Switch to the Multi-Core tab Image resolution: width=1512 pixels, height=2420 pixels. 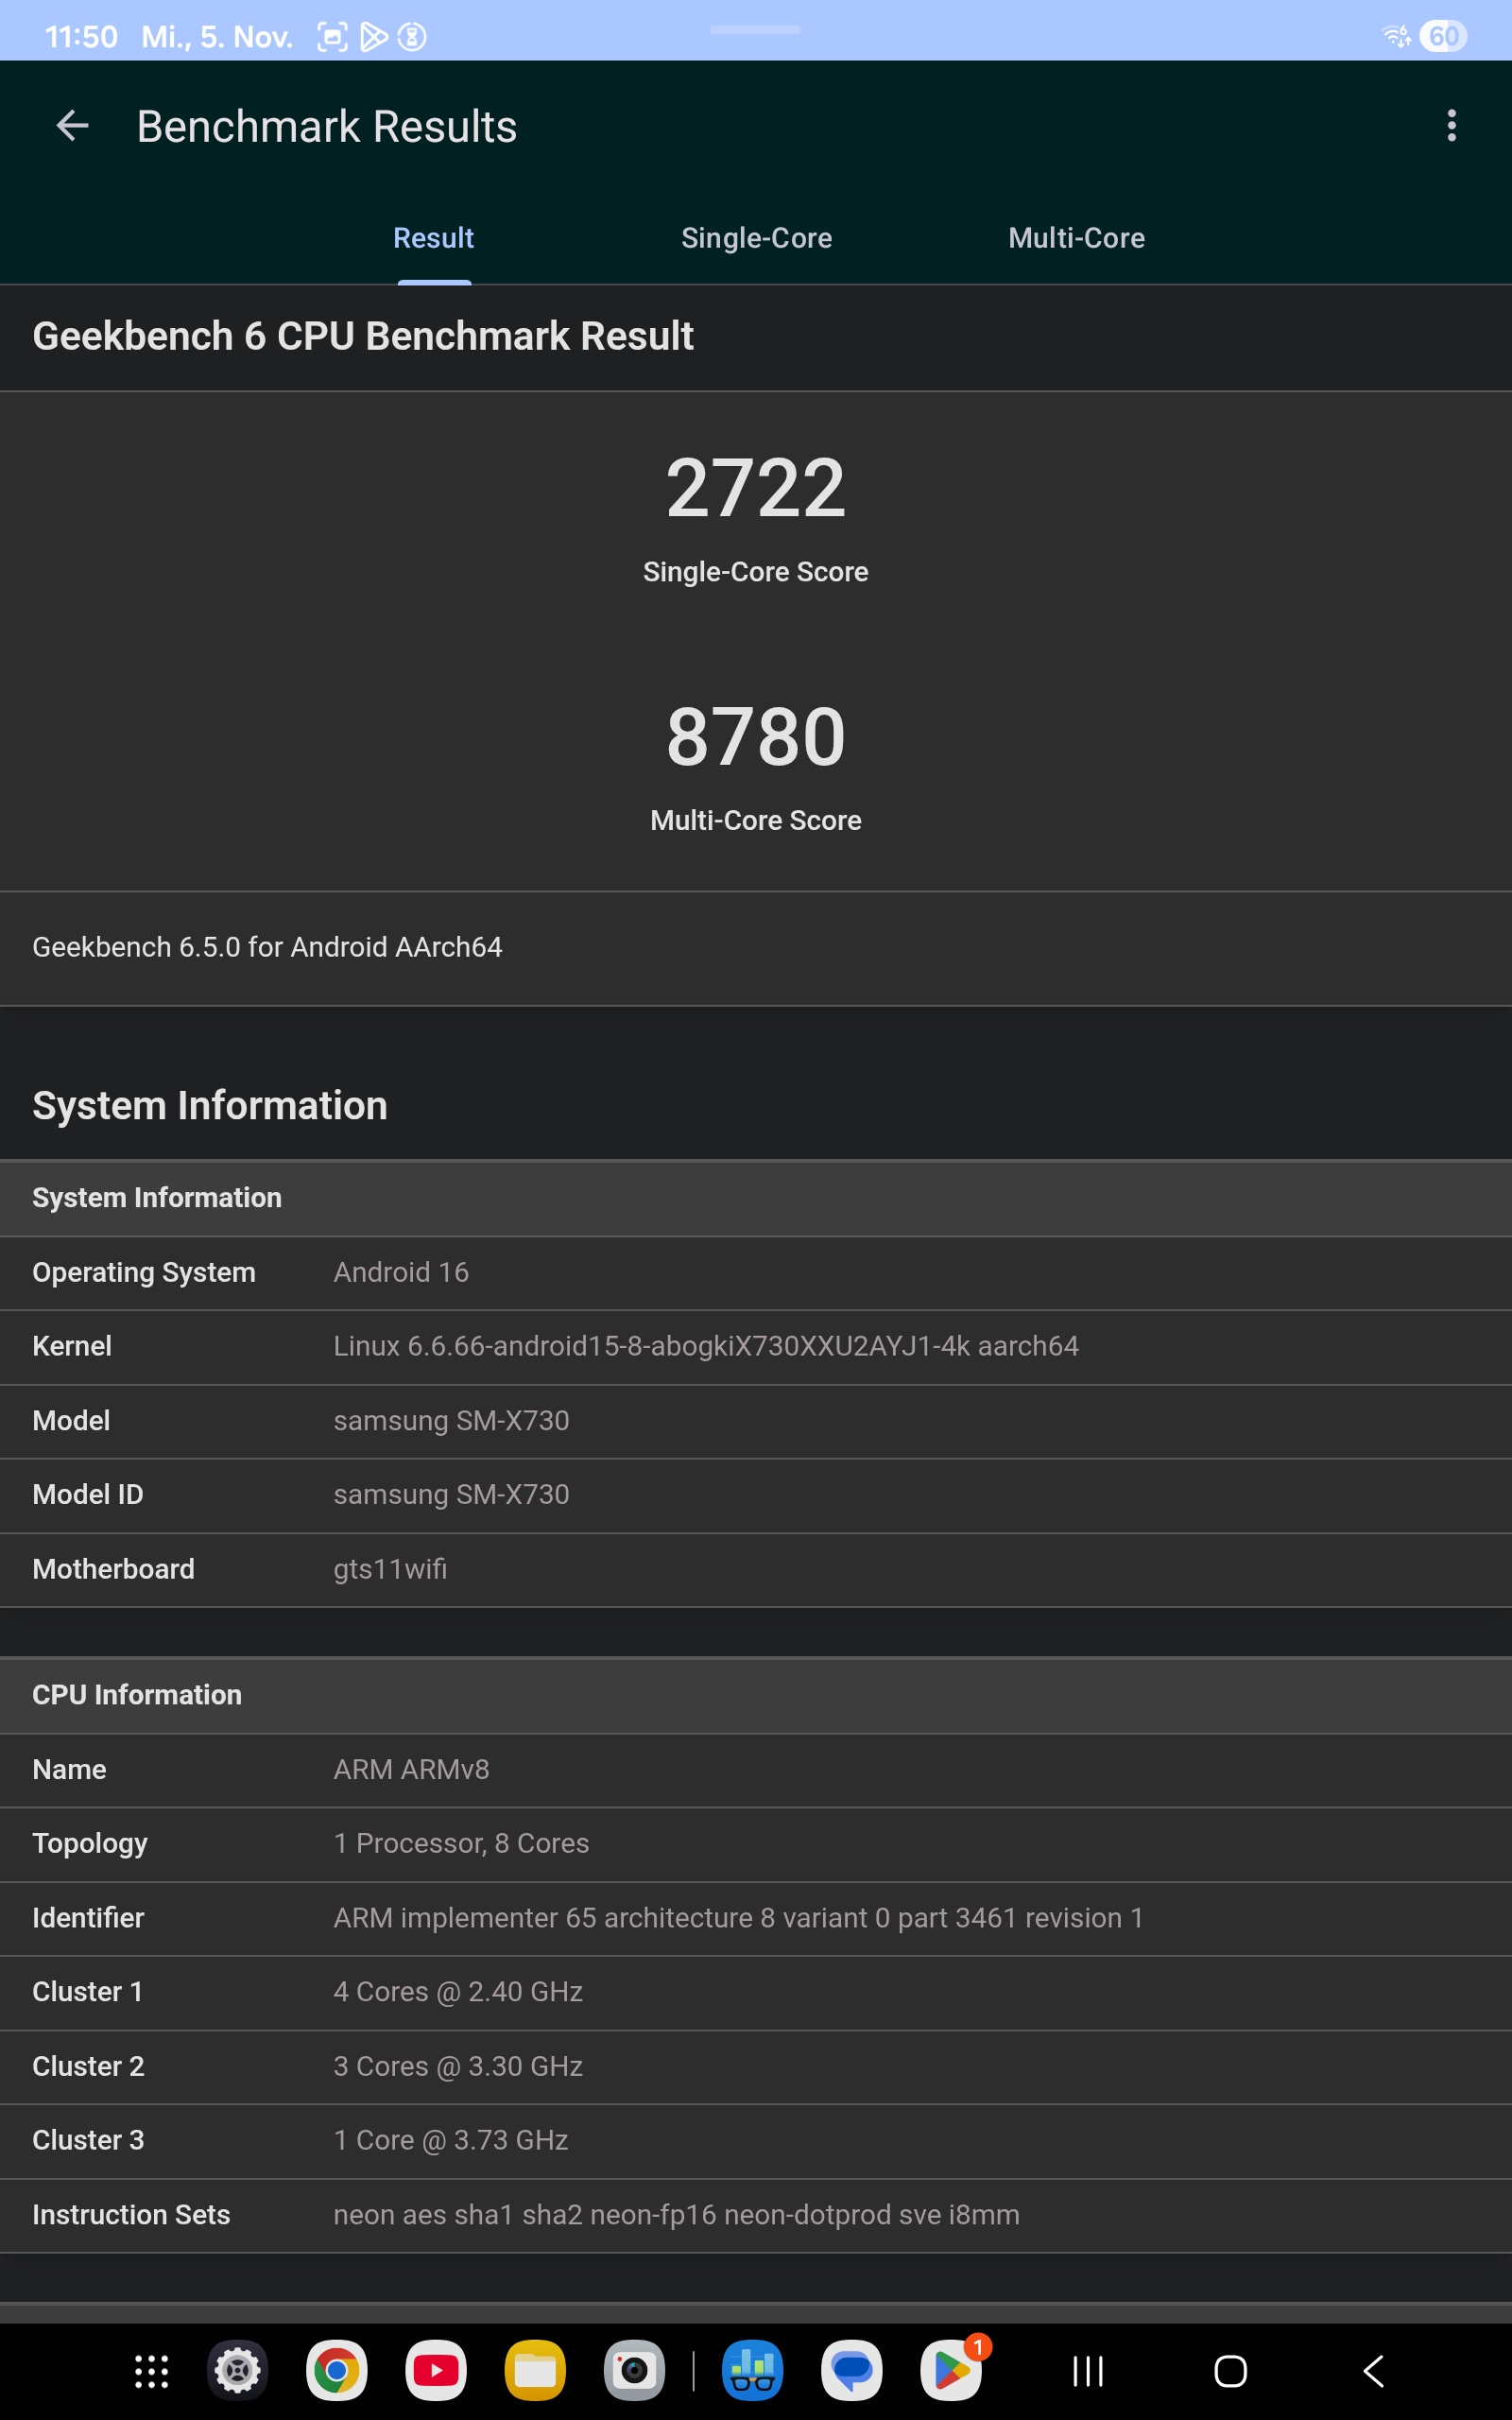pos(1076,238)
